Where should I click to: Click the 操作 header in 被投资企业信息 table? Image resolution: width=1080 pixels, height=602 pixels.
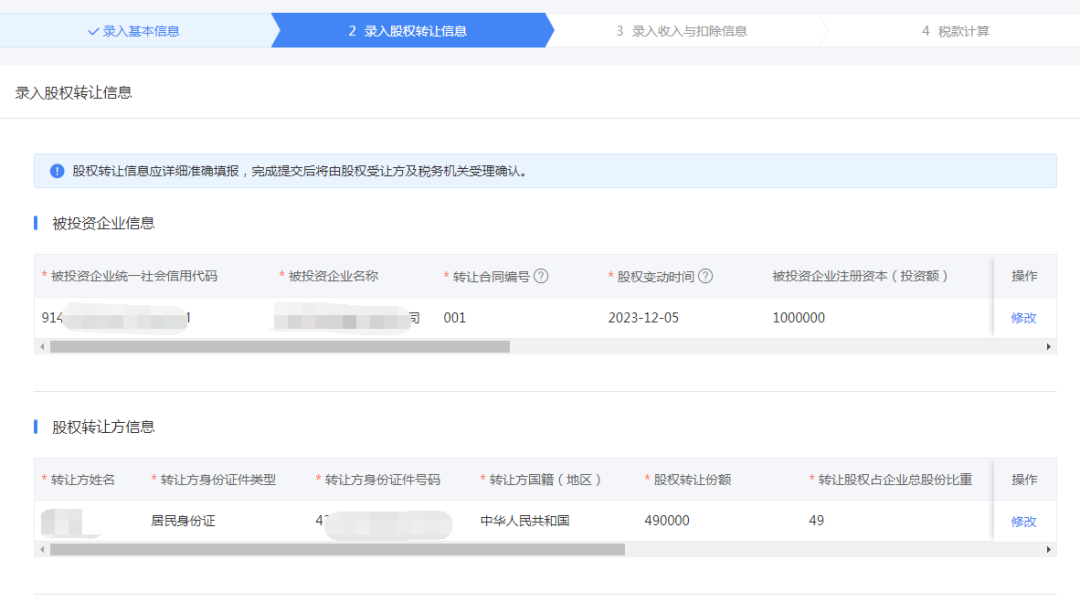pyautogui.click(x=1024, y=276)
